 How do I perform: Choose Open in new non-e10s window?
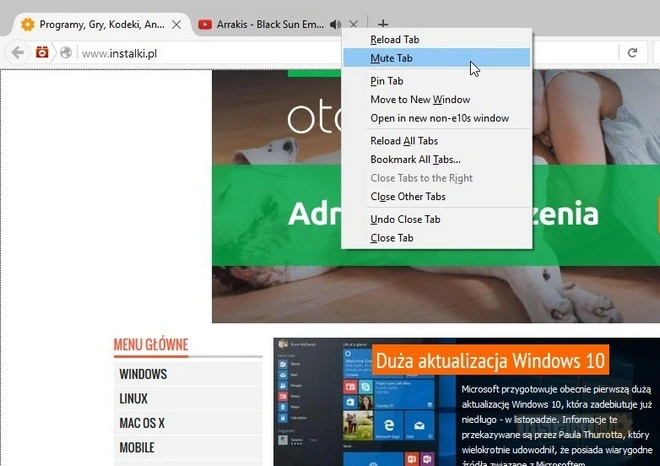(439, 118)
